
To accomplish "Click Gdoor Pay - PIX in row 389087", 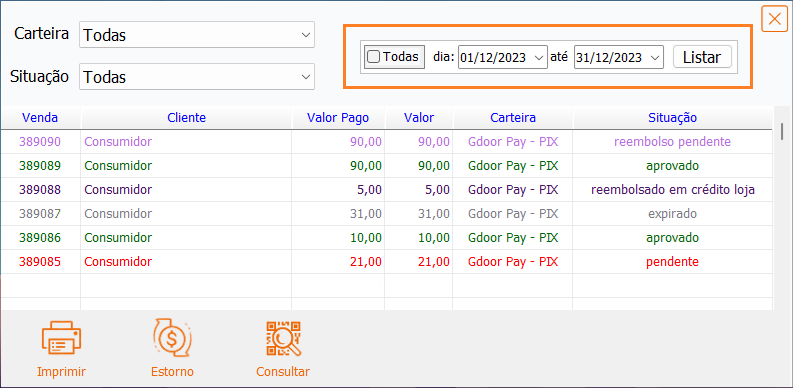I will click(513, 213).
